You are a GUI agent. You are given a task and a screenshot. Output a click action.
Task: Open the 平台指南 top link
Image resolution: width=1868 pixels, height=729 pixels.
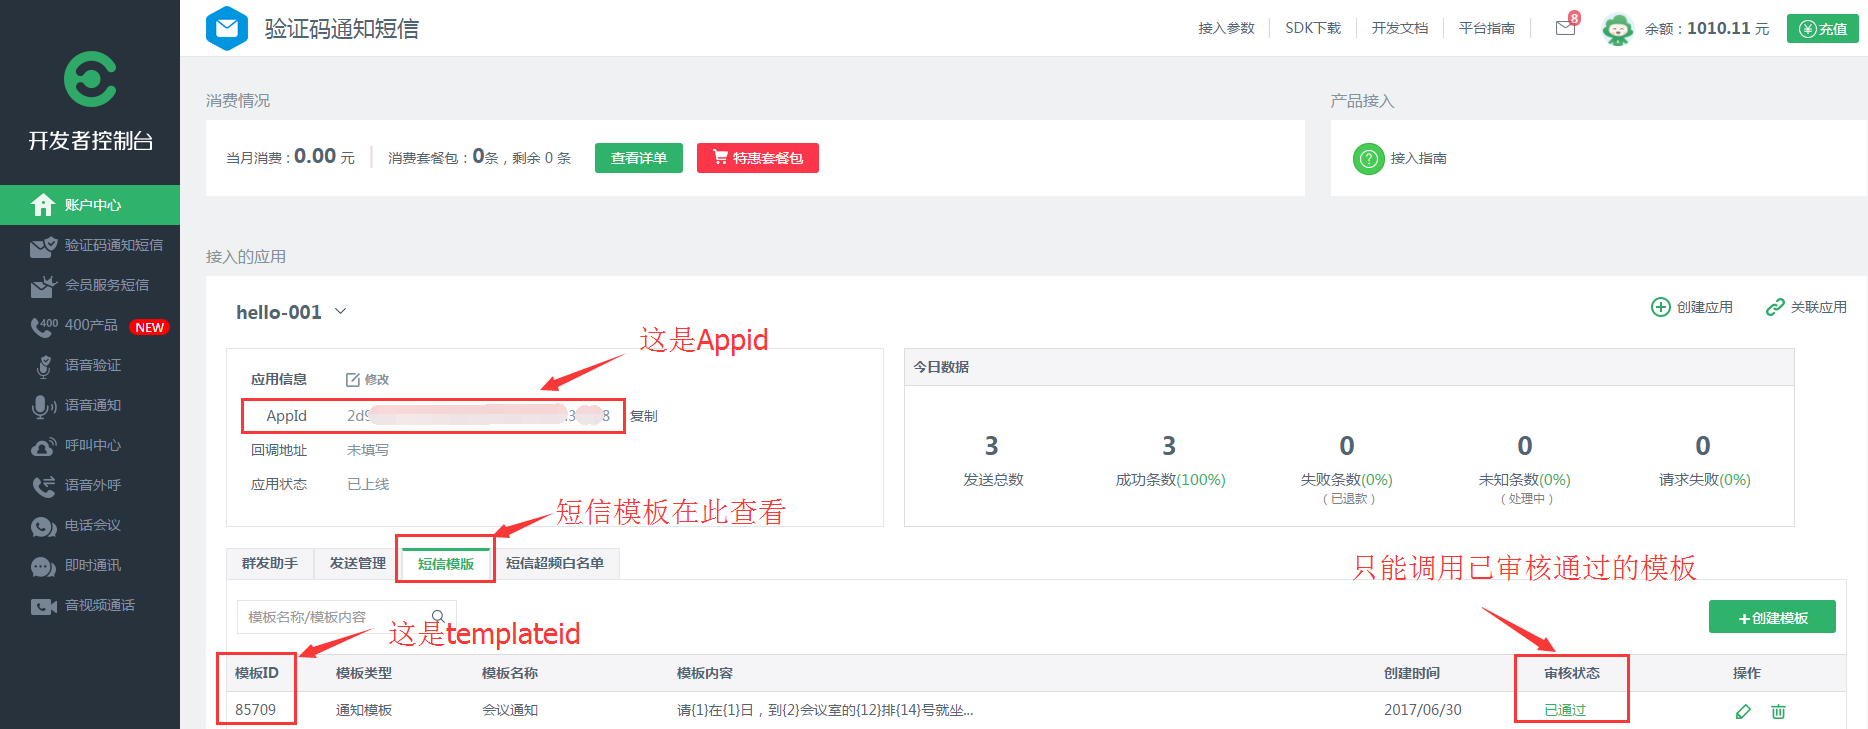(1487, 28)
